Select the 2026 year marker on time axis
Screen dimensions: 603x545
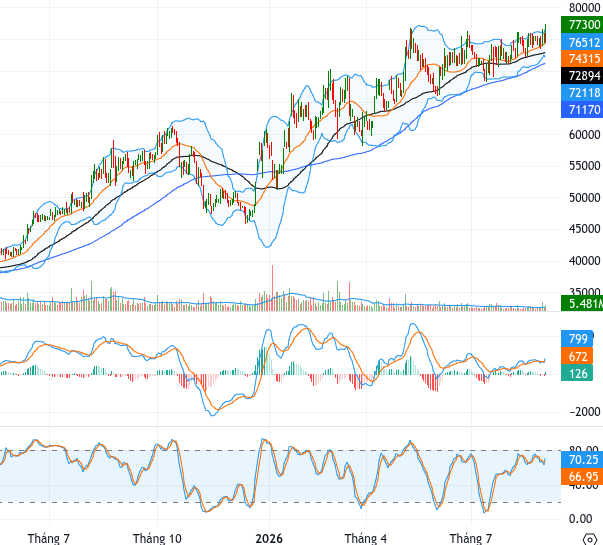tap(269, 538)
